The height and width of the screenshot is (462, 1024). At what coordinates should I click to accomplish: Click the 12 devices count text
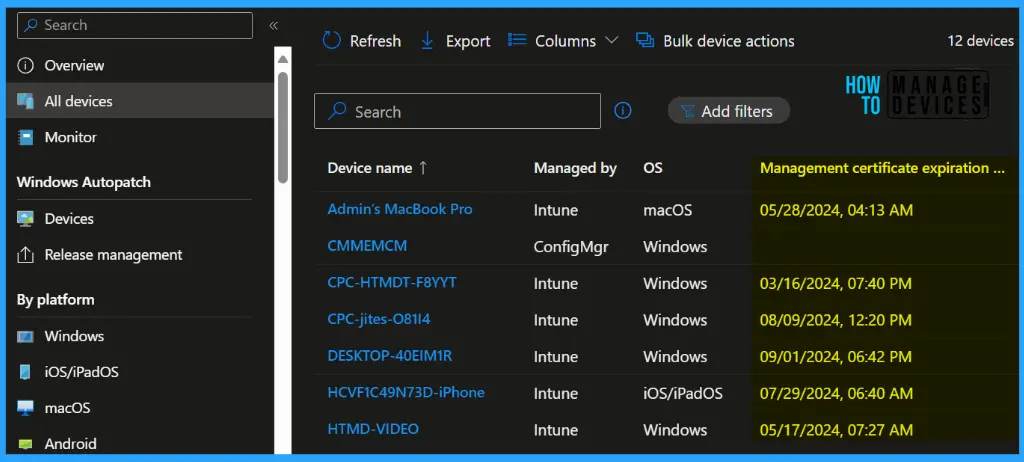pyautogui.click(x=980, y=41)
